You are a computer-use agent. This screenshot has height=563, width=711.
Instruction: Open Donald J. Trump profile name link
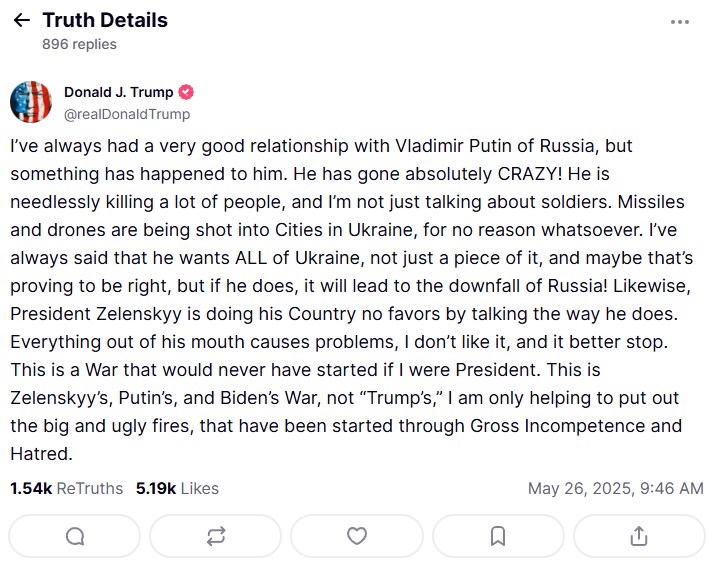click(x=118, y=92)
